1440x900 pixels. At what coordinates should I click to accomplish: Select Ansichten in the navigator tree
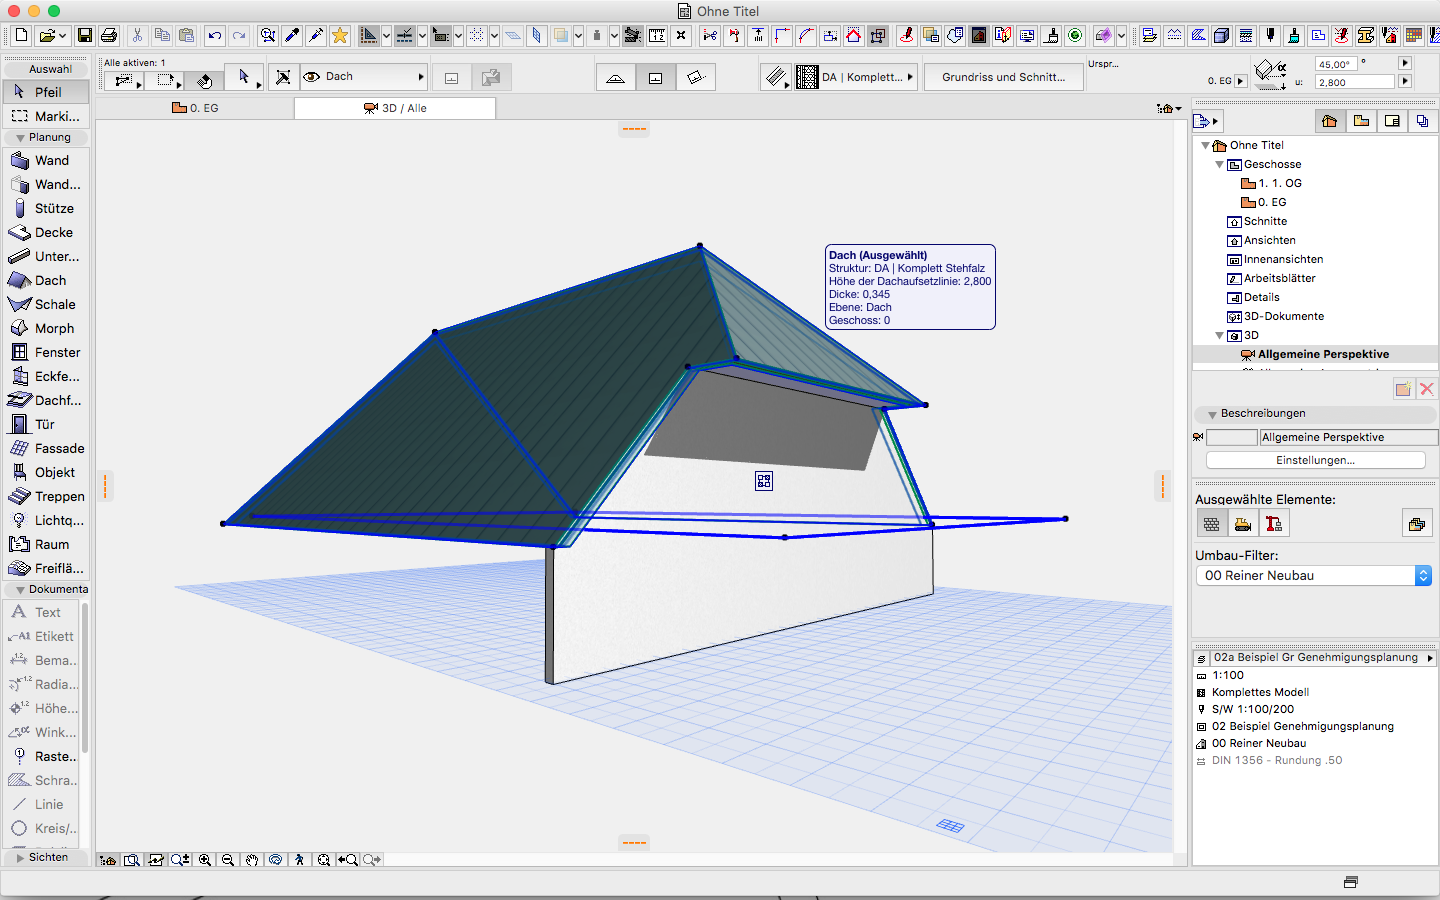[1269, 240]
